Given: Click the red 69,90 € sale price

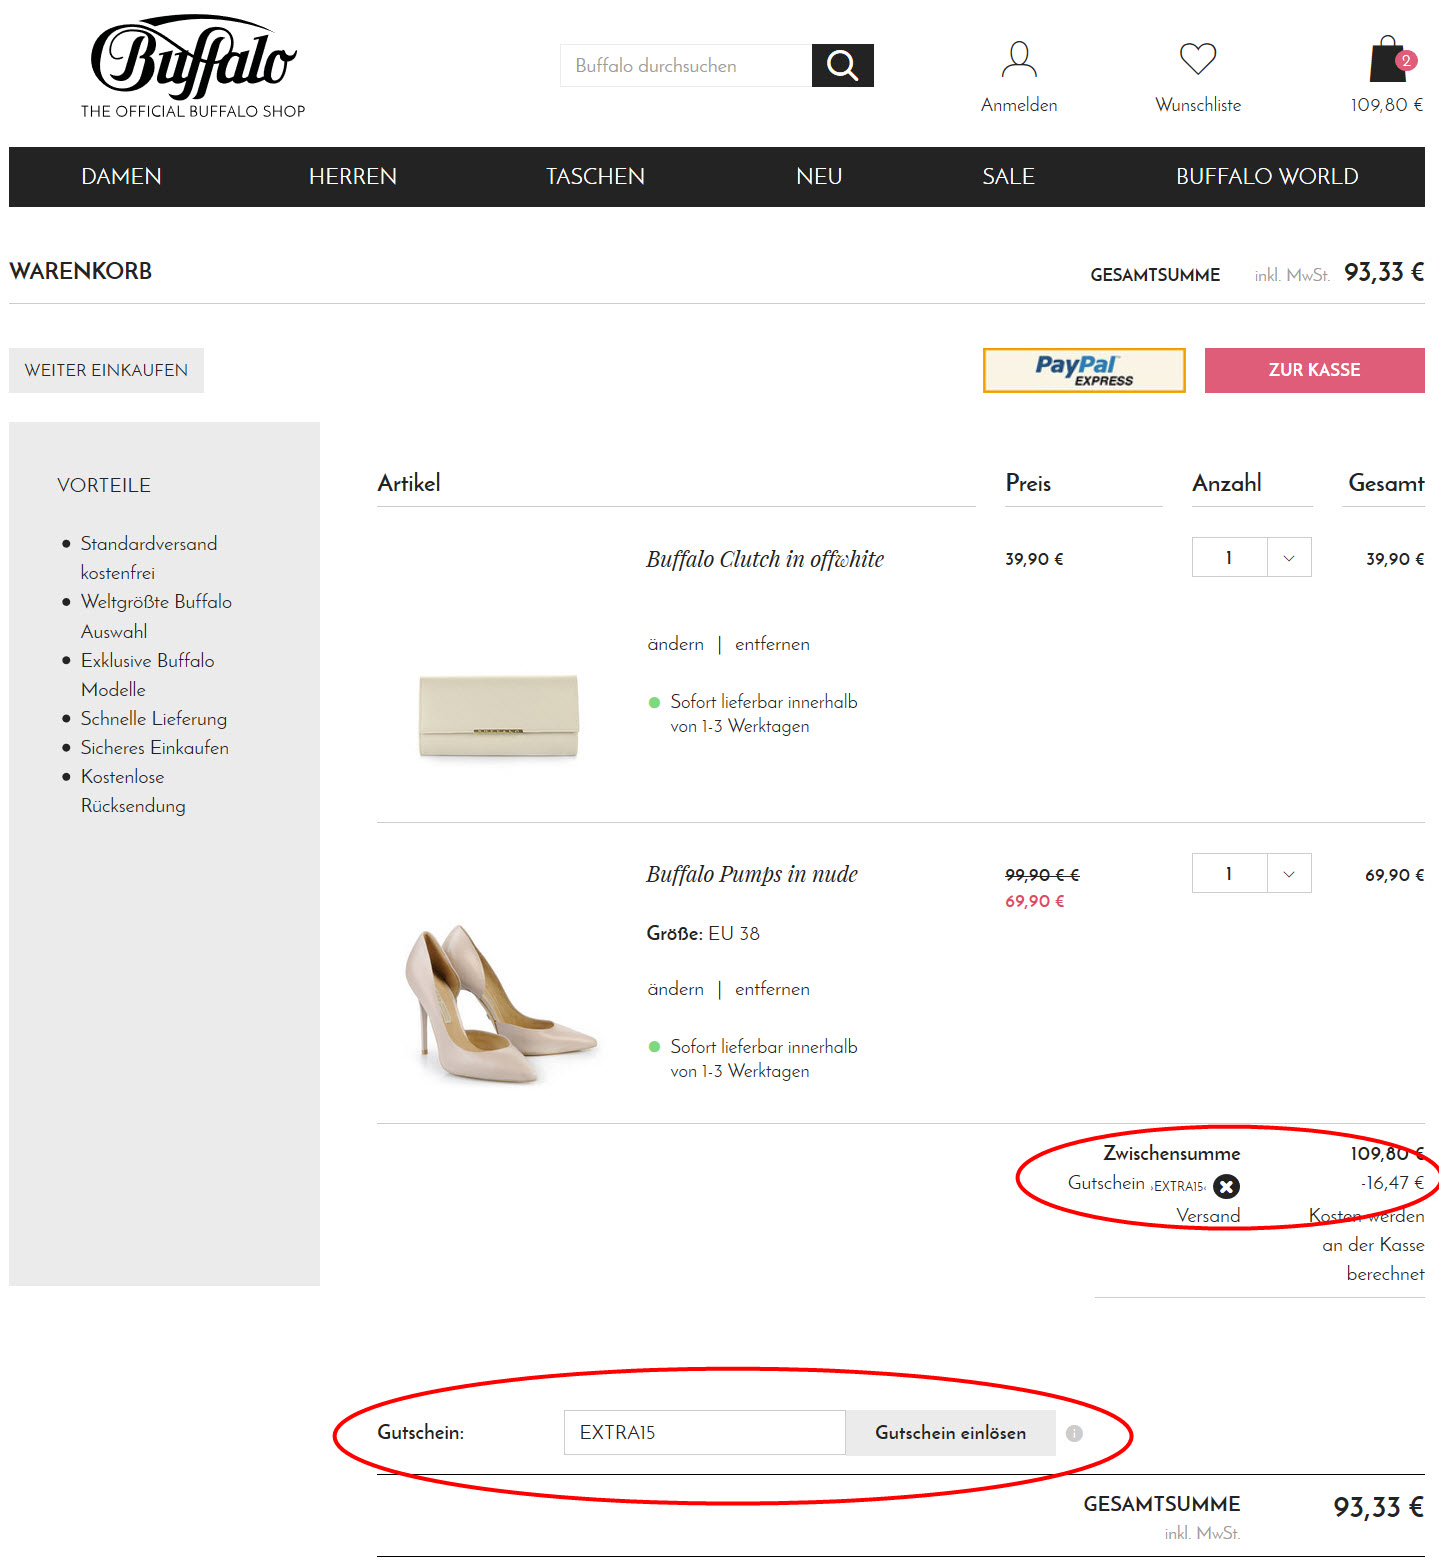Looking at the screenshot, I should coord(1035,901).
